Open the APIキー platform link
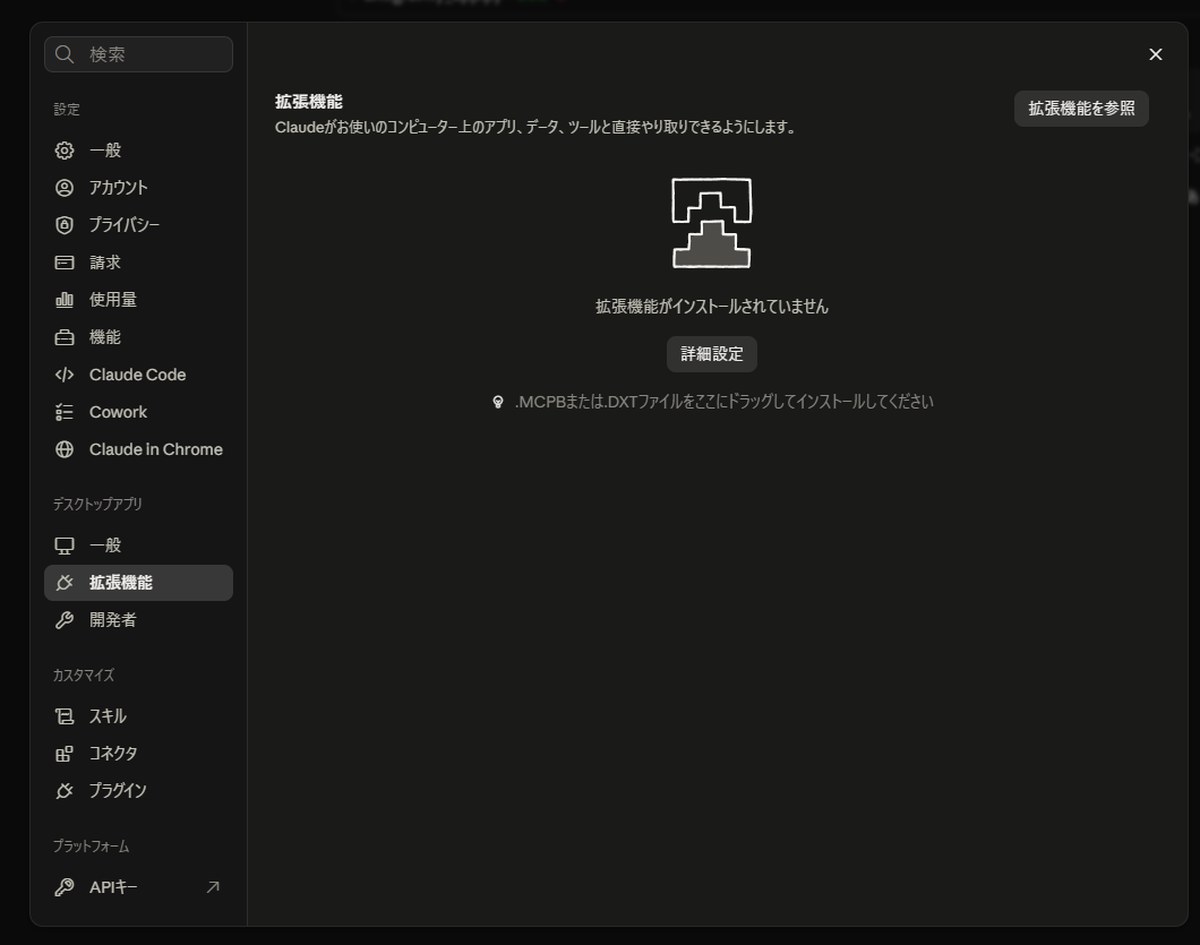This screenshot has width=1200, height=945. (x=139, y=887)
